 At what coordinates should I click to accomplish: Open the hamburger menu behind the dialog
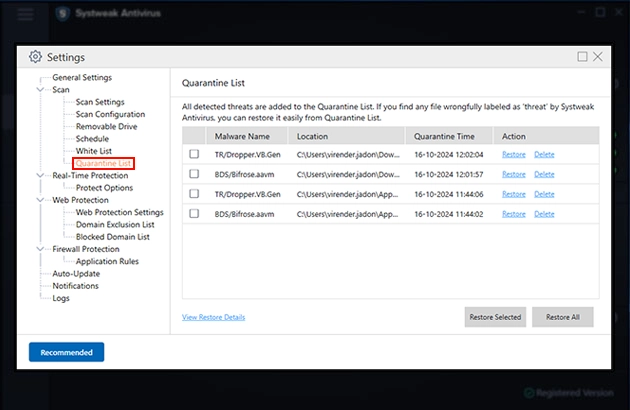26,14
